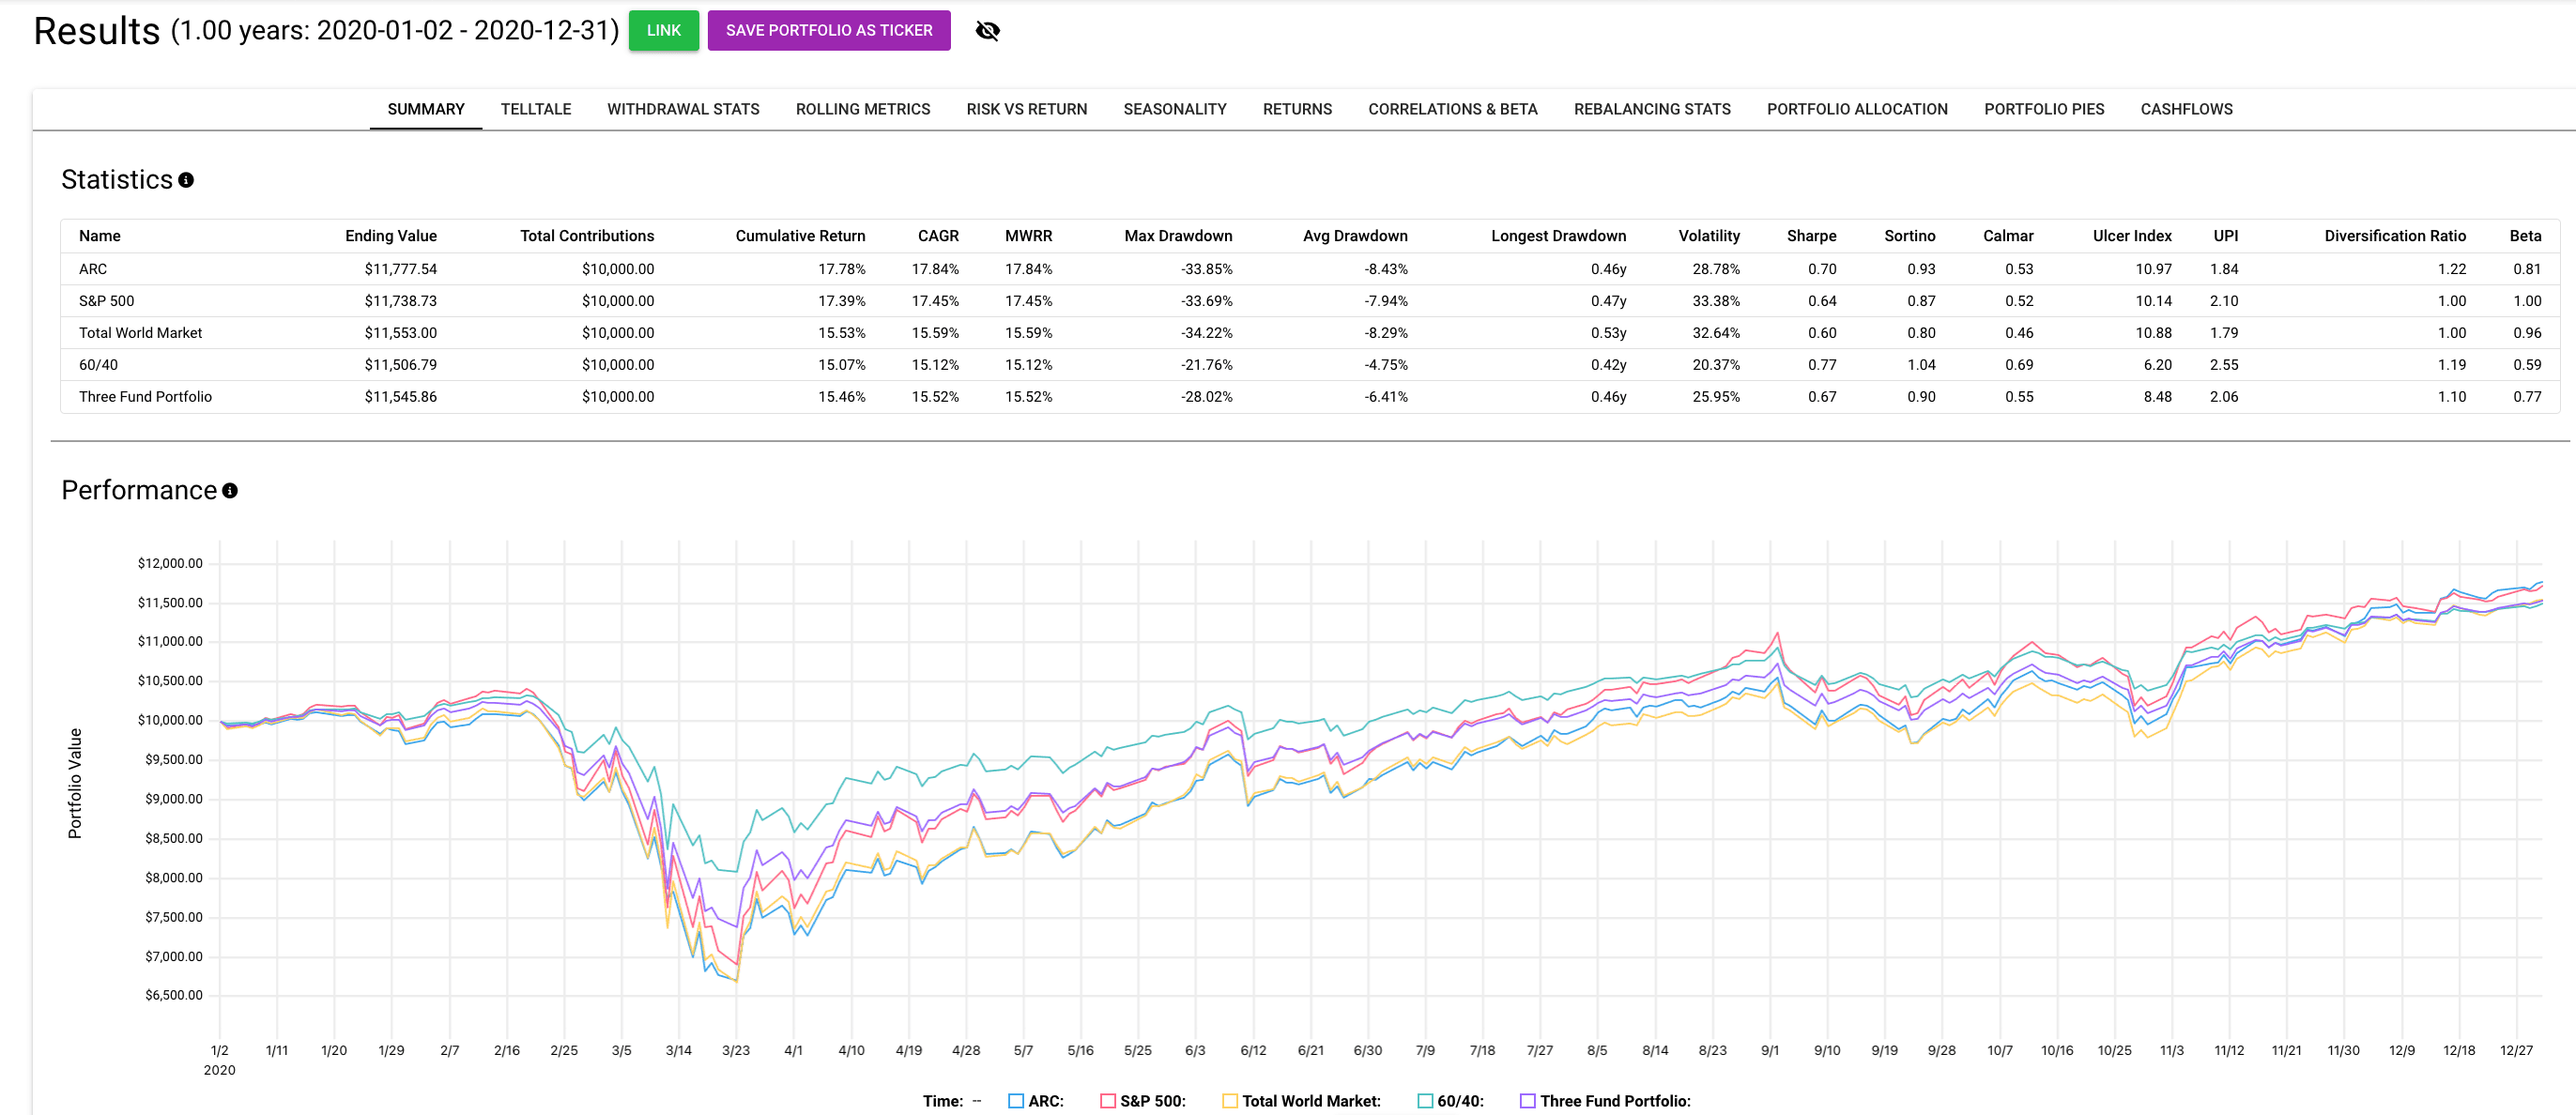This screenshot has width=2576, height=1115.
Task: Click the green LINK button
Action: [x=663, y=30]
